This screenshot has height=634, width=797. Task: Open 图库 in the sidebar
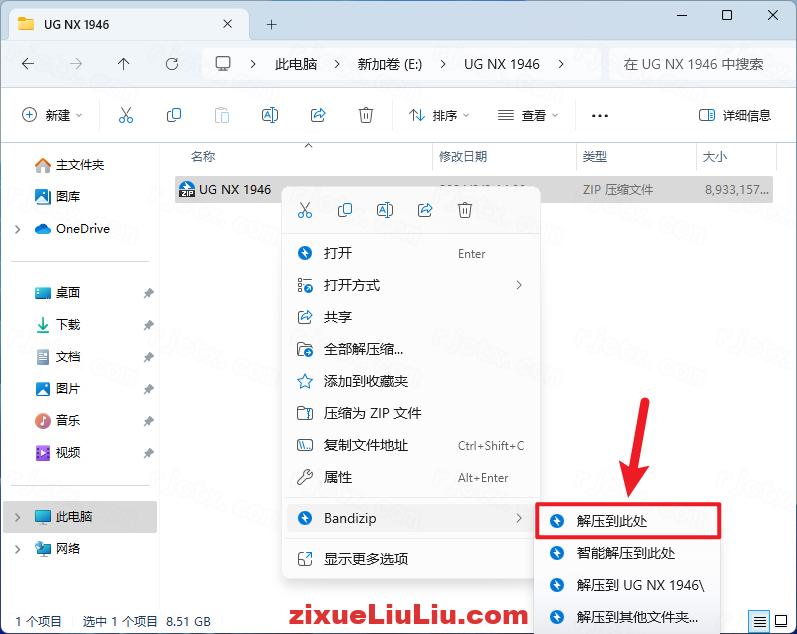point(57,197)
